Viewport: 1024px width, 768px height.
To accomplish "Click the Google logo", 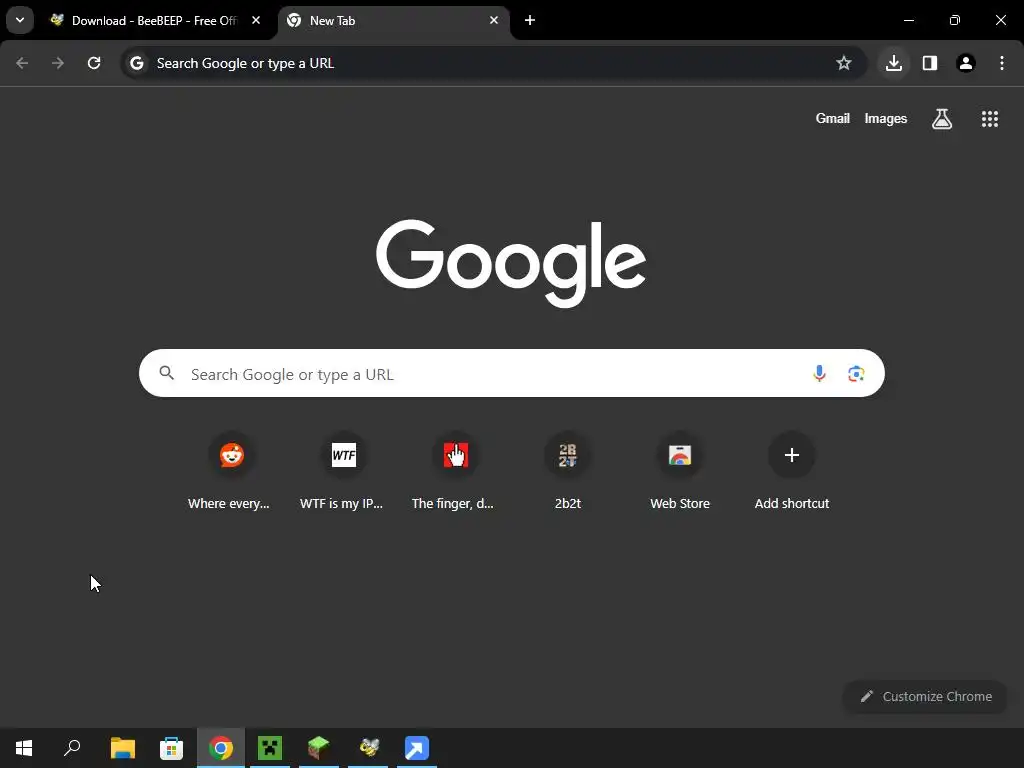I will 511,263.
